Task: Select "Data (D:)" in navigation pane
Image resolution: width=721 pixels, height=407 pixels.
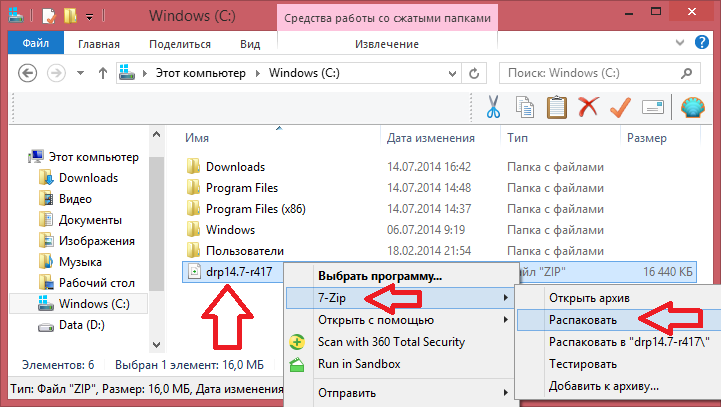Action: pos(82,326)
